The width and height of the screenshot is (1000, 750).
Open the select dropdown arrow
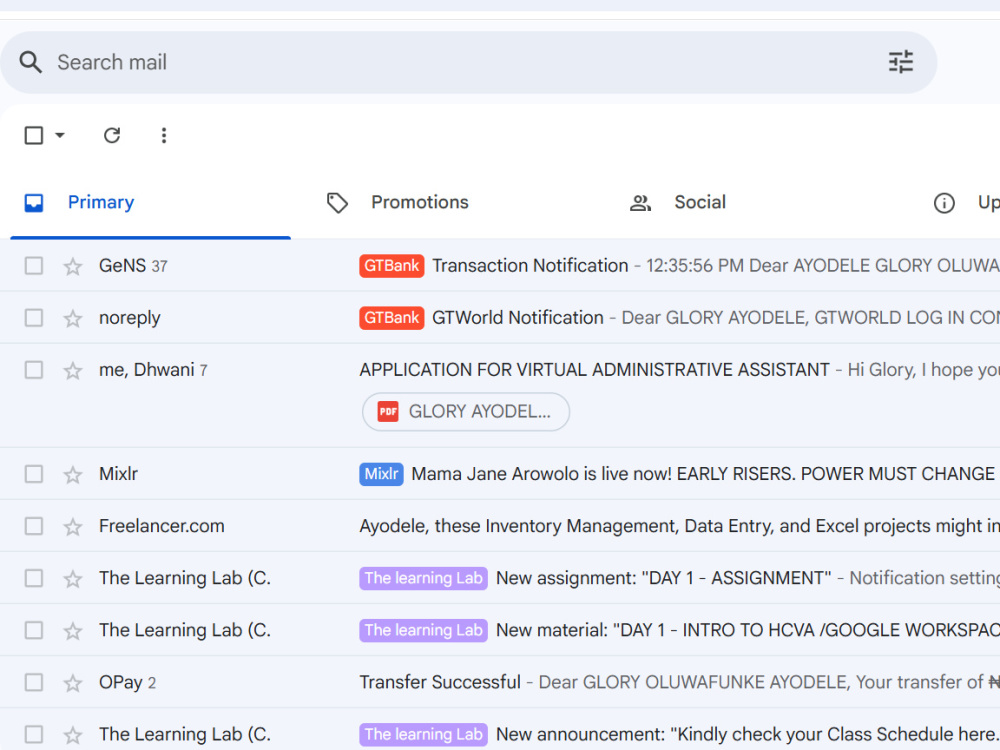[x=60, y=135]
